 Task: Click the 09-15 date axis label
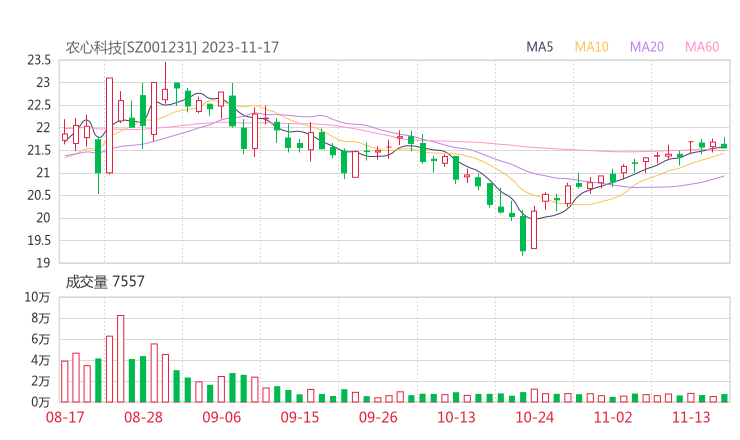[x=300, y=417]
